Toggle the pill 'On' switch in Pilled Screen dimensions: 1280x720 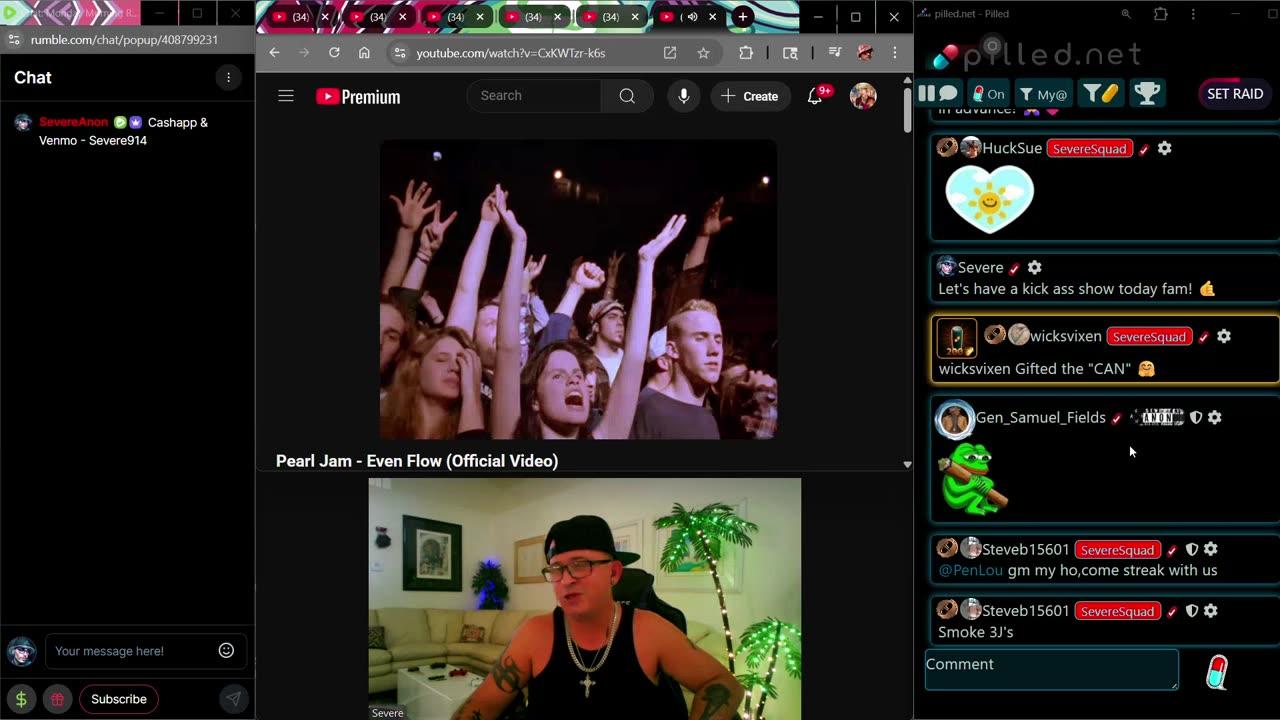click(x=988, y=93)
